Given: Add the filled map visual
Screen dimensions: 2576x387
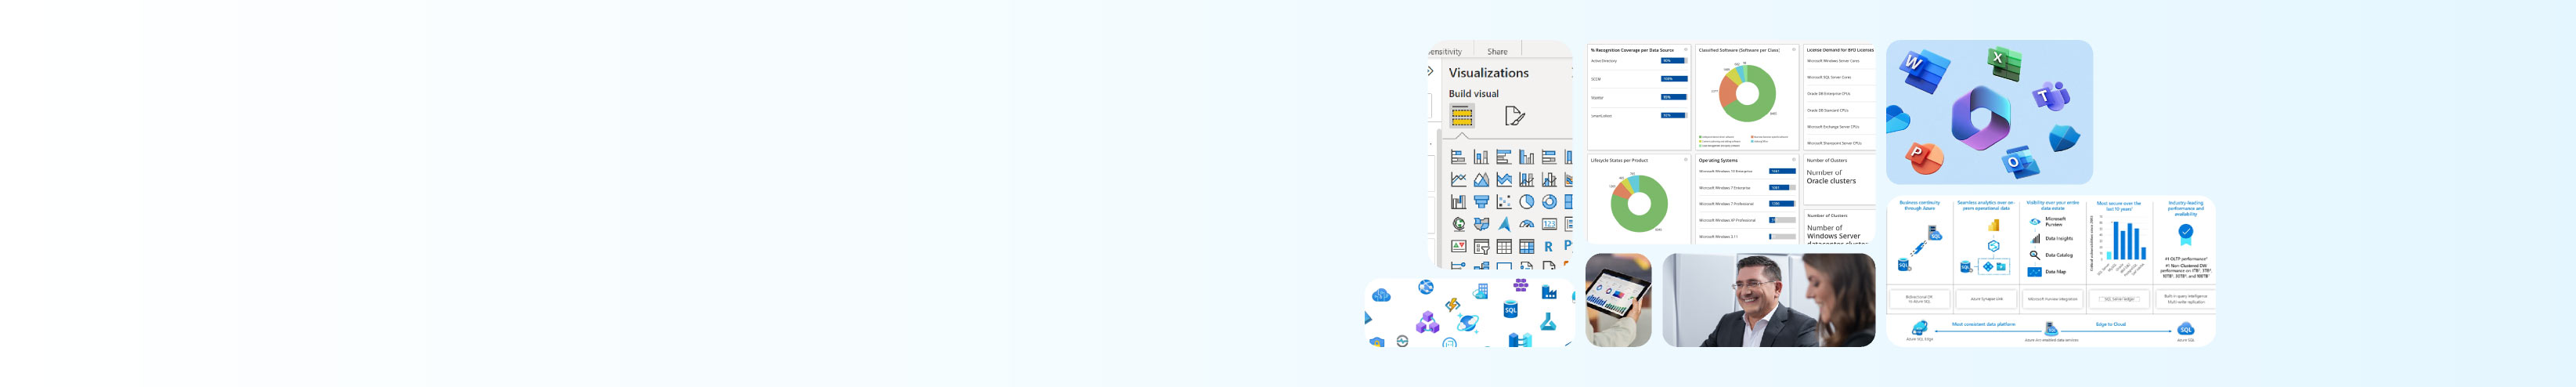Looking at the screenshot, I should [x=1481, y=224].
